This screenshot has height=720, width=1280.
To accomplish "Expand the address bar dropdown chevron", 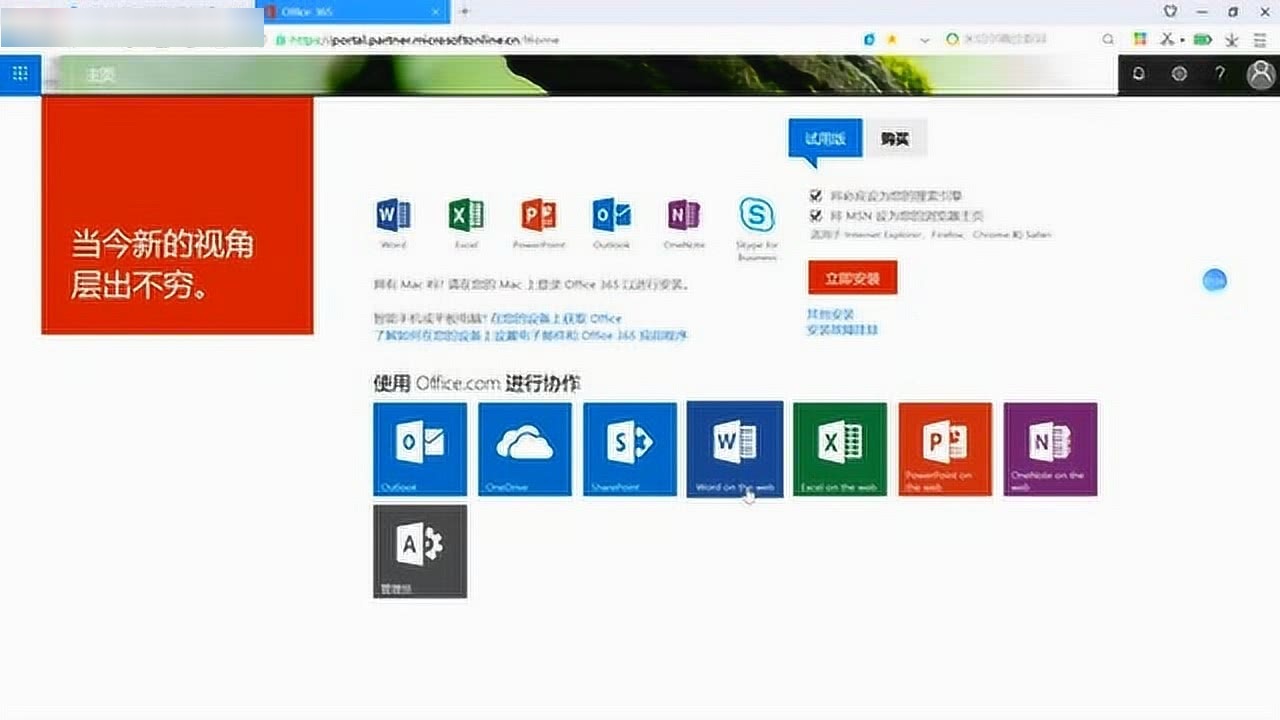I will pyautogui.click(x=925, y=40).
